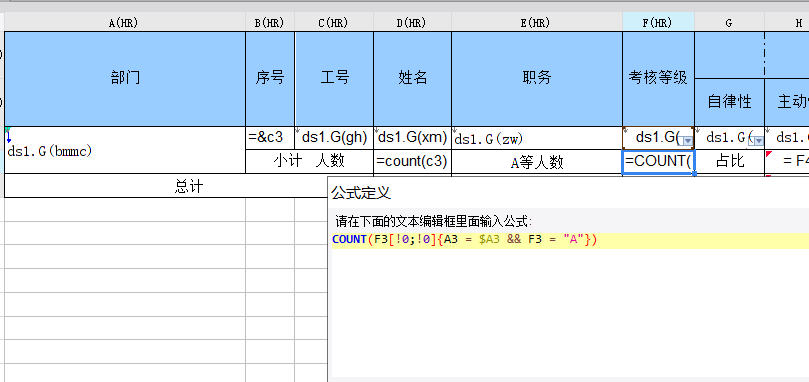The height and width of the screenshot is (382, 809).
Task: Select the 自律性 header cell
Action: tap(730, 102)
